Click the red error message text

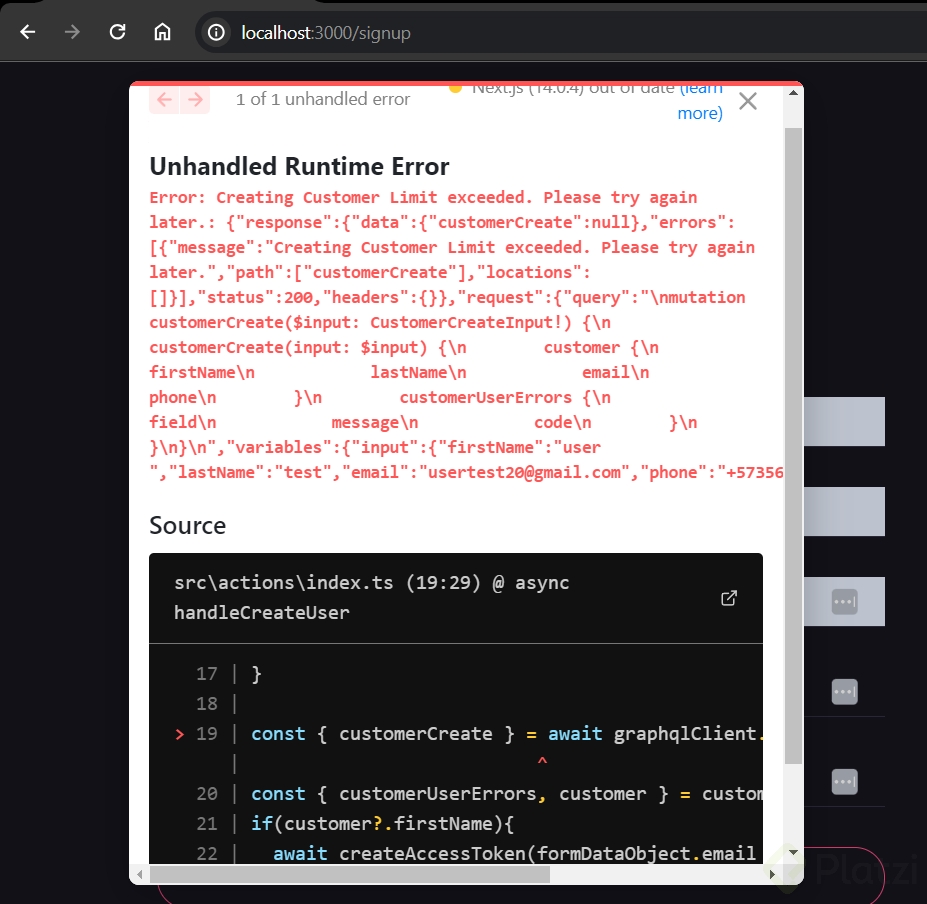(466, 335)
